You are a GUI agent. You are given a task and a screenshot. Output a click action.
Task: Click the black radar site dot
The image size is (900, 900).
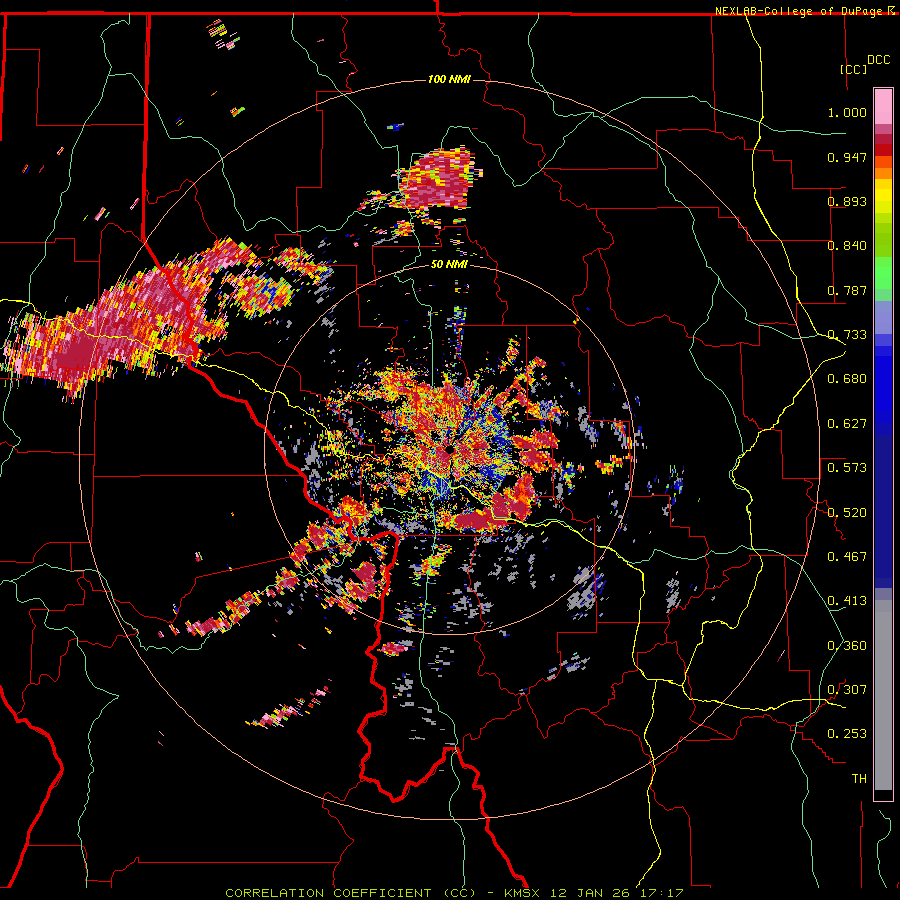[449, 450]
